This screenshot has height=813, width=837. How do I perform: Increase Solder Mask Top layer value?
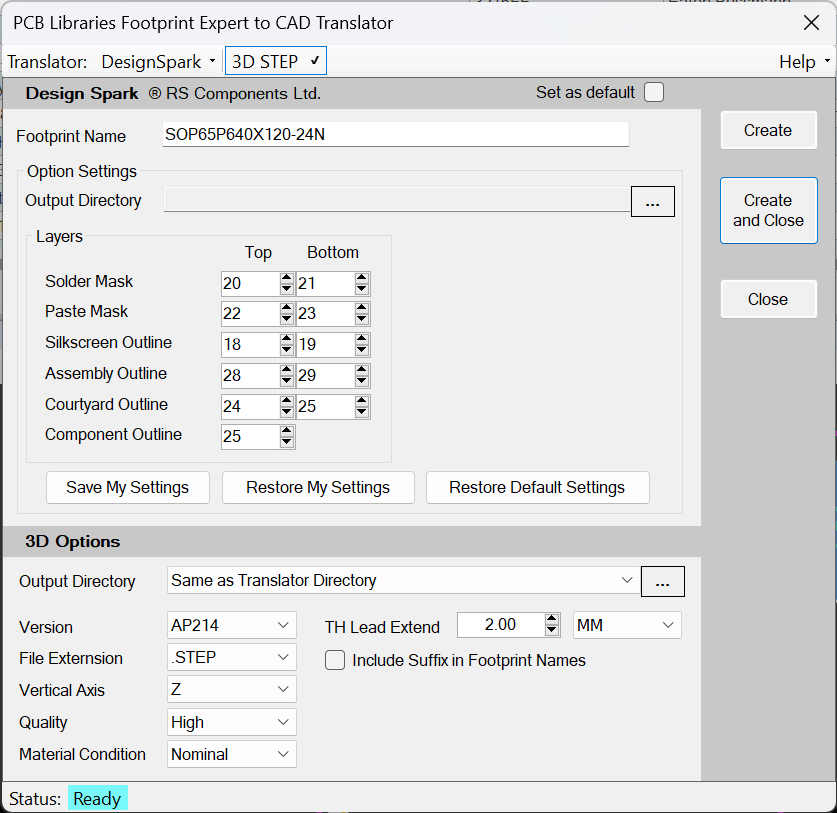[287, 278]
